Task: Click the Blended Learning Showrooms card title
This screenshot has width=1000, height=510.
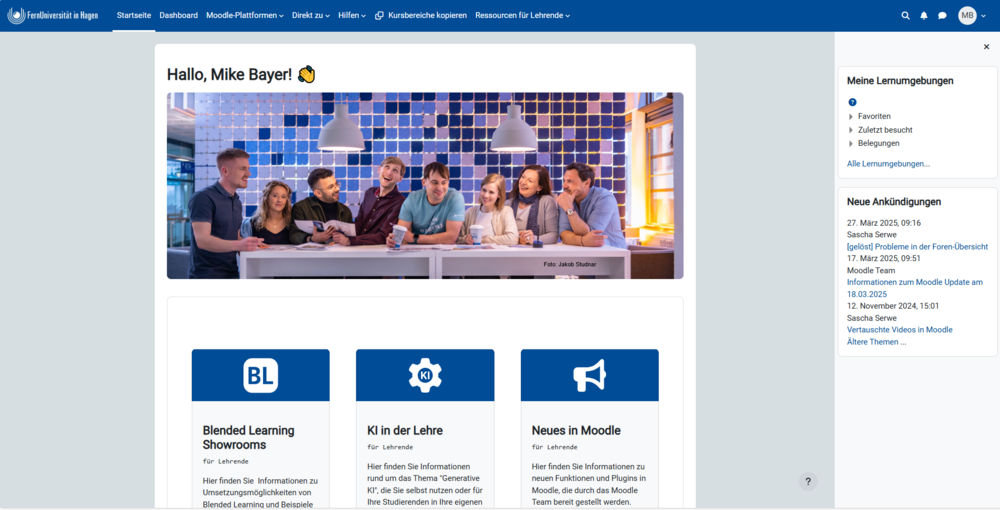Action: (249, 437)
